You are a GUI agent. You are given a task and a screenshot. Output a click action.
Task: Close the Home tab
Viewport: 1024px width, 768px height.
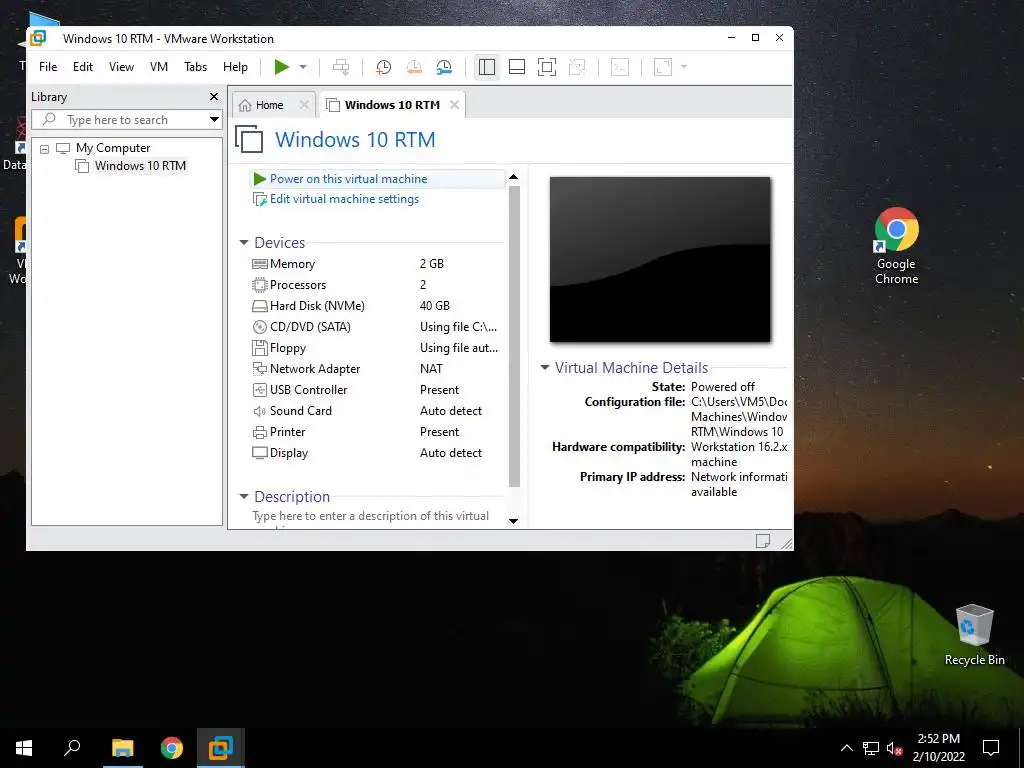click(x=304, y=104)
